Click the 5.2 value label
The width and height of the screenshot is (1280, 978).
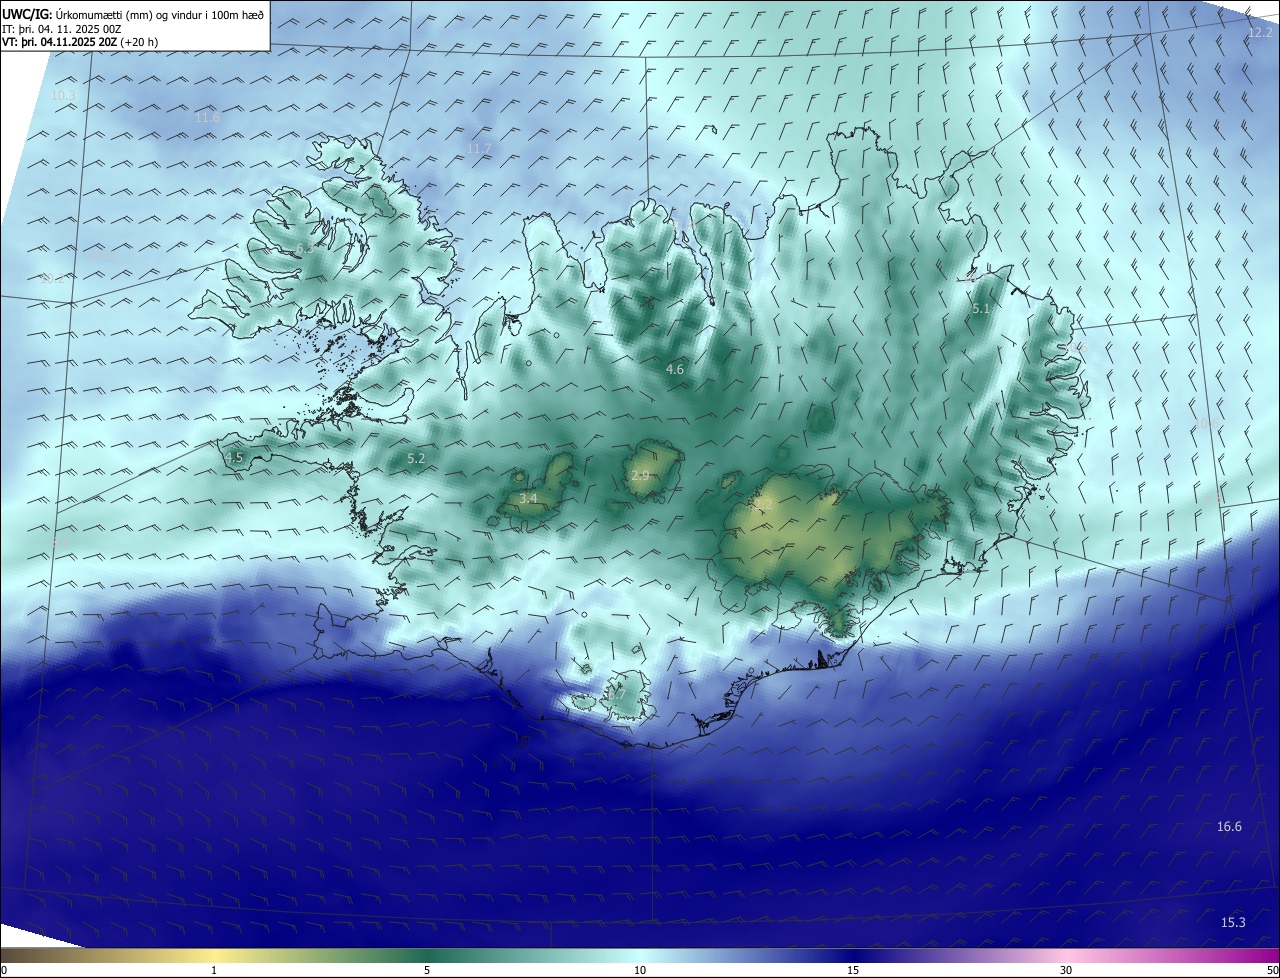(x=417, y=459)
